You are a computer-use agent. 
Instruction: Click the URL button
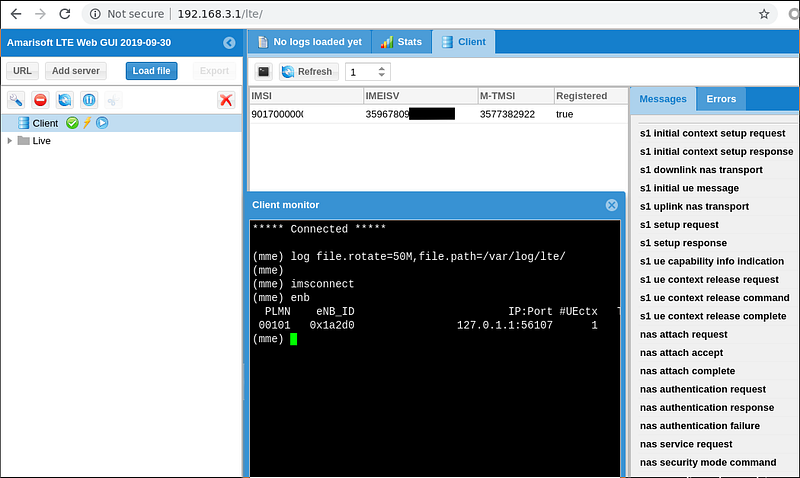(22, 71)
